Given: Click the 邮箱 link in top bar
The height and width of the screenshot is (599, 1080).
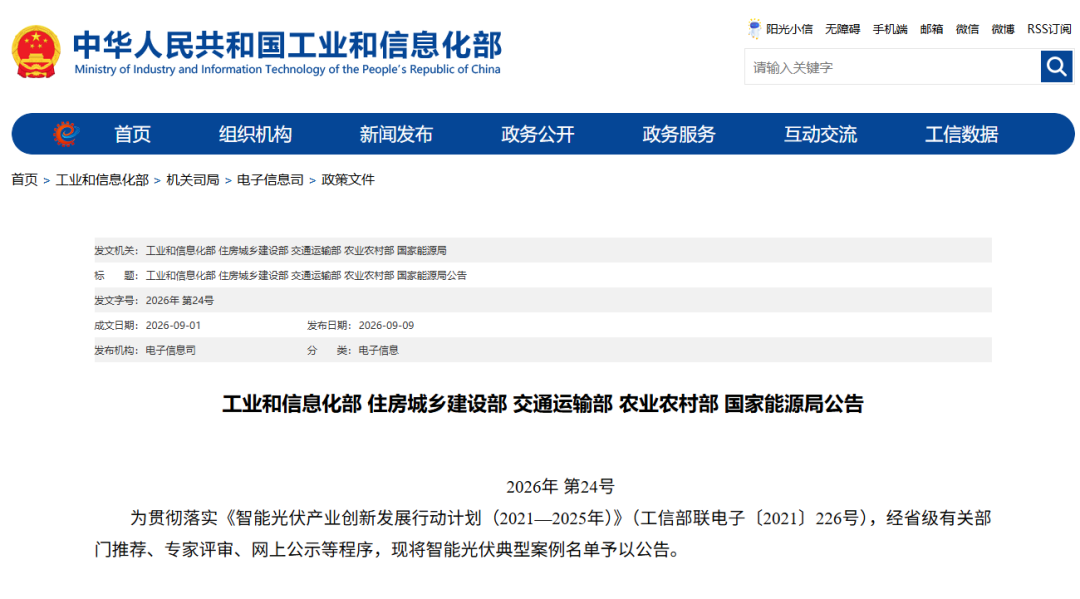Looking at the screenshot, I should (931, 29).
